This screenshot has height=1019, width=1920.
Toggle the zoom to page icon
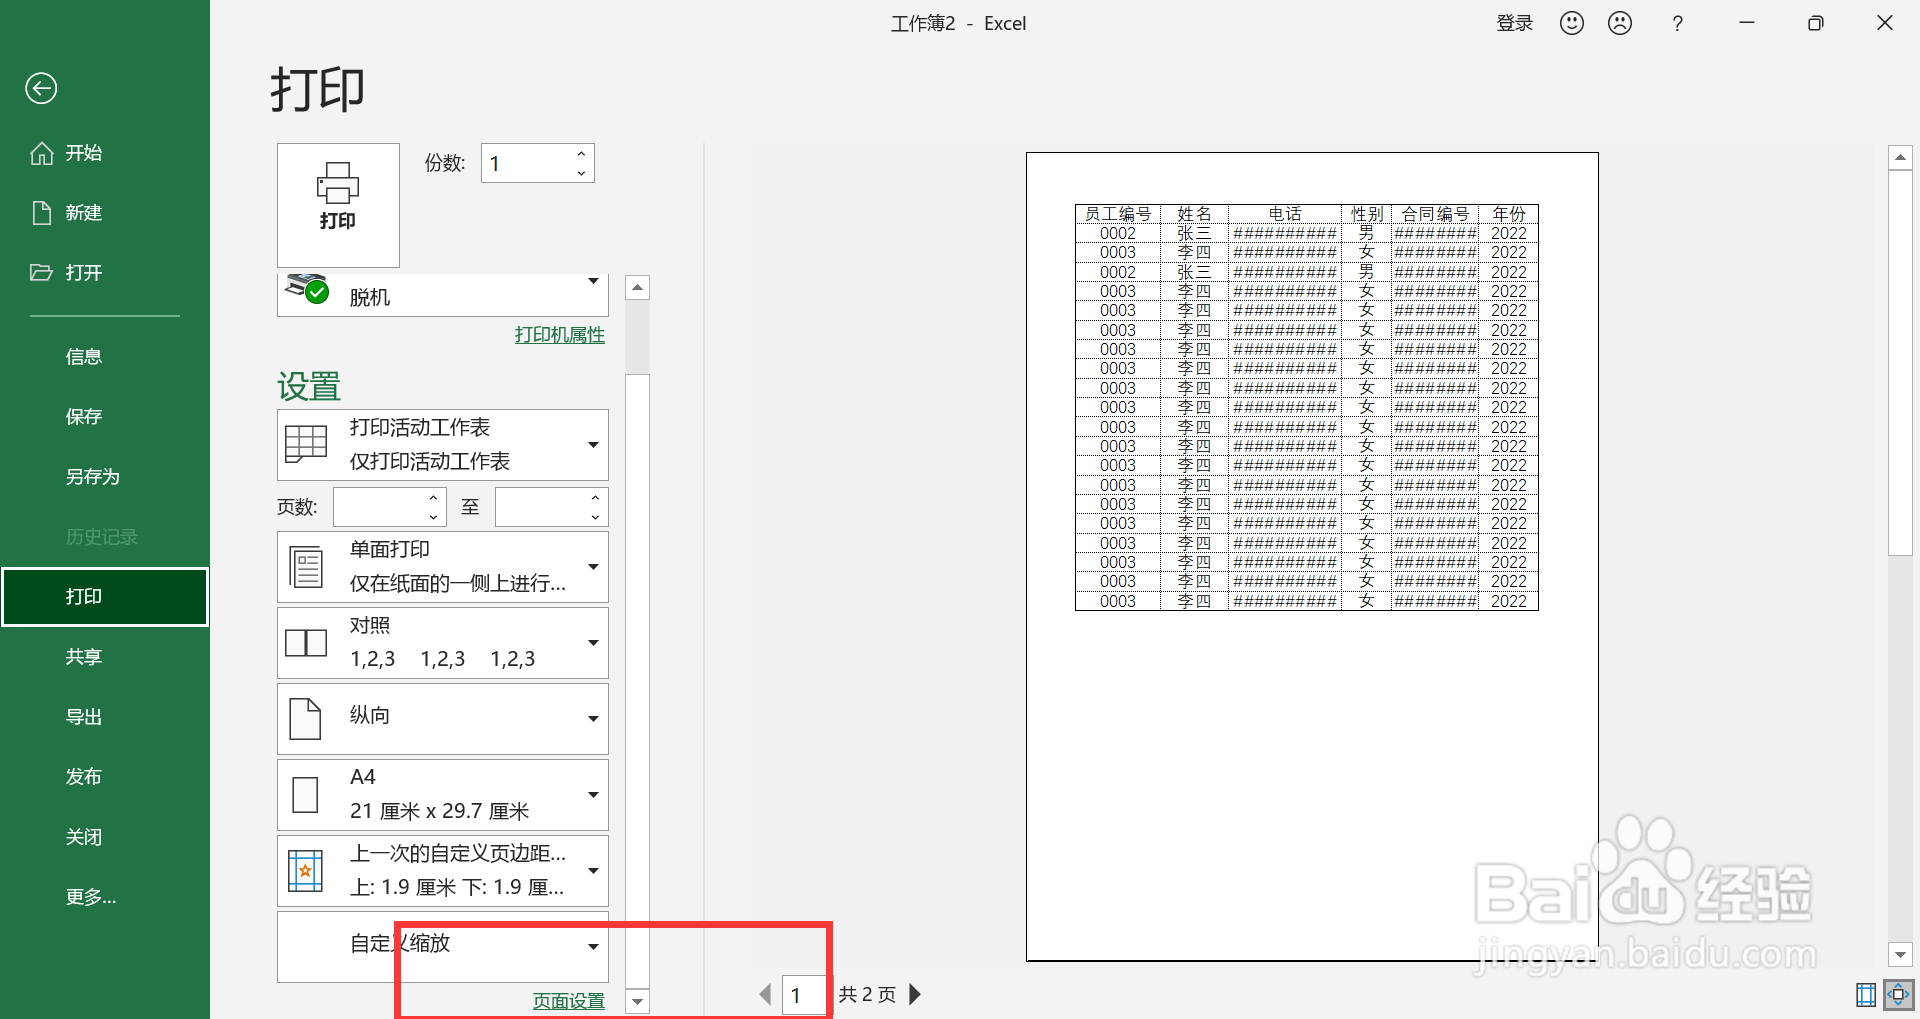pos(1898,995)
